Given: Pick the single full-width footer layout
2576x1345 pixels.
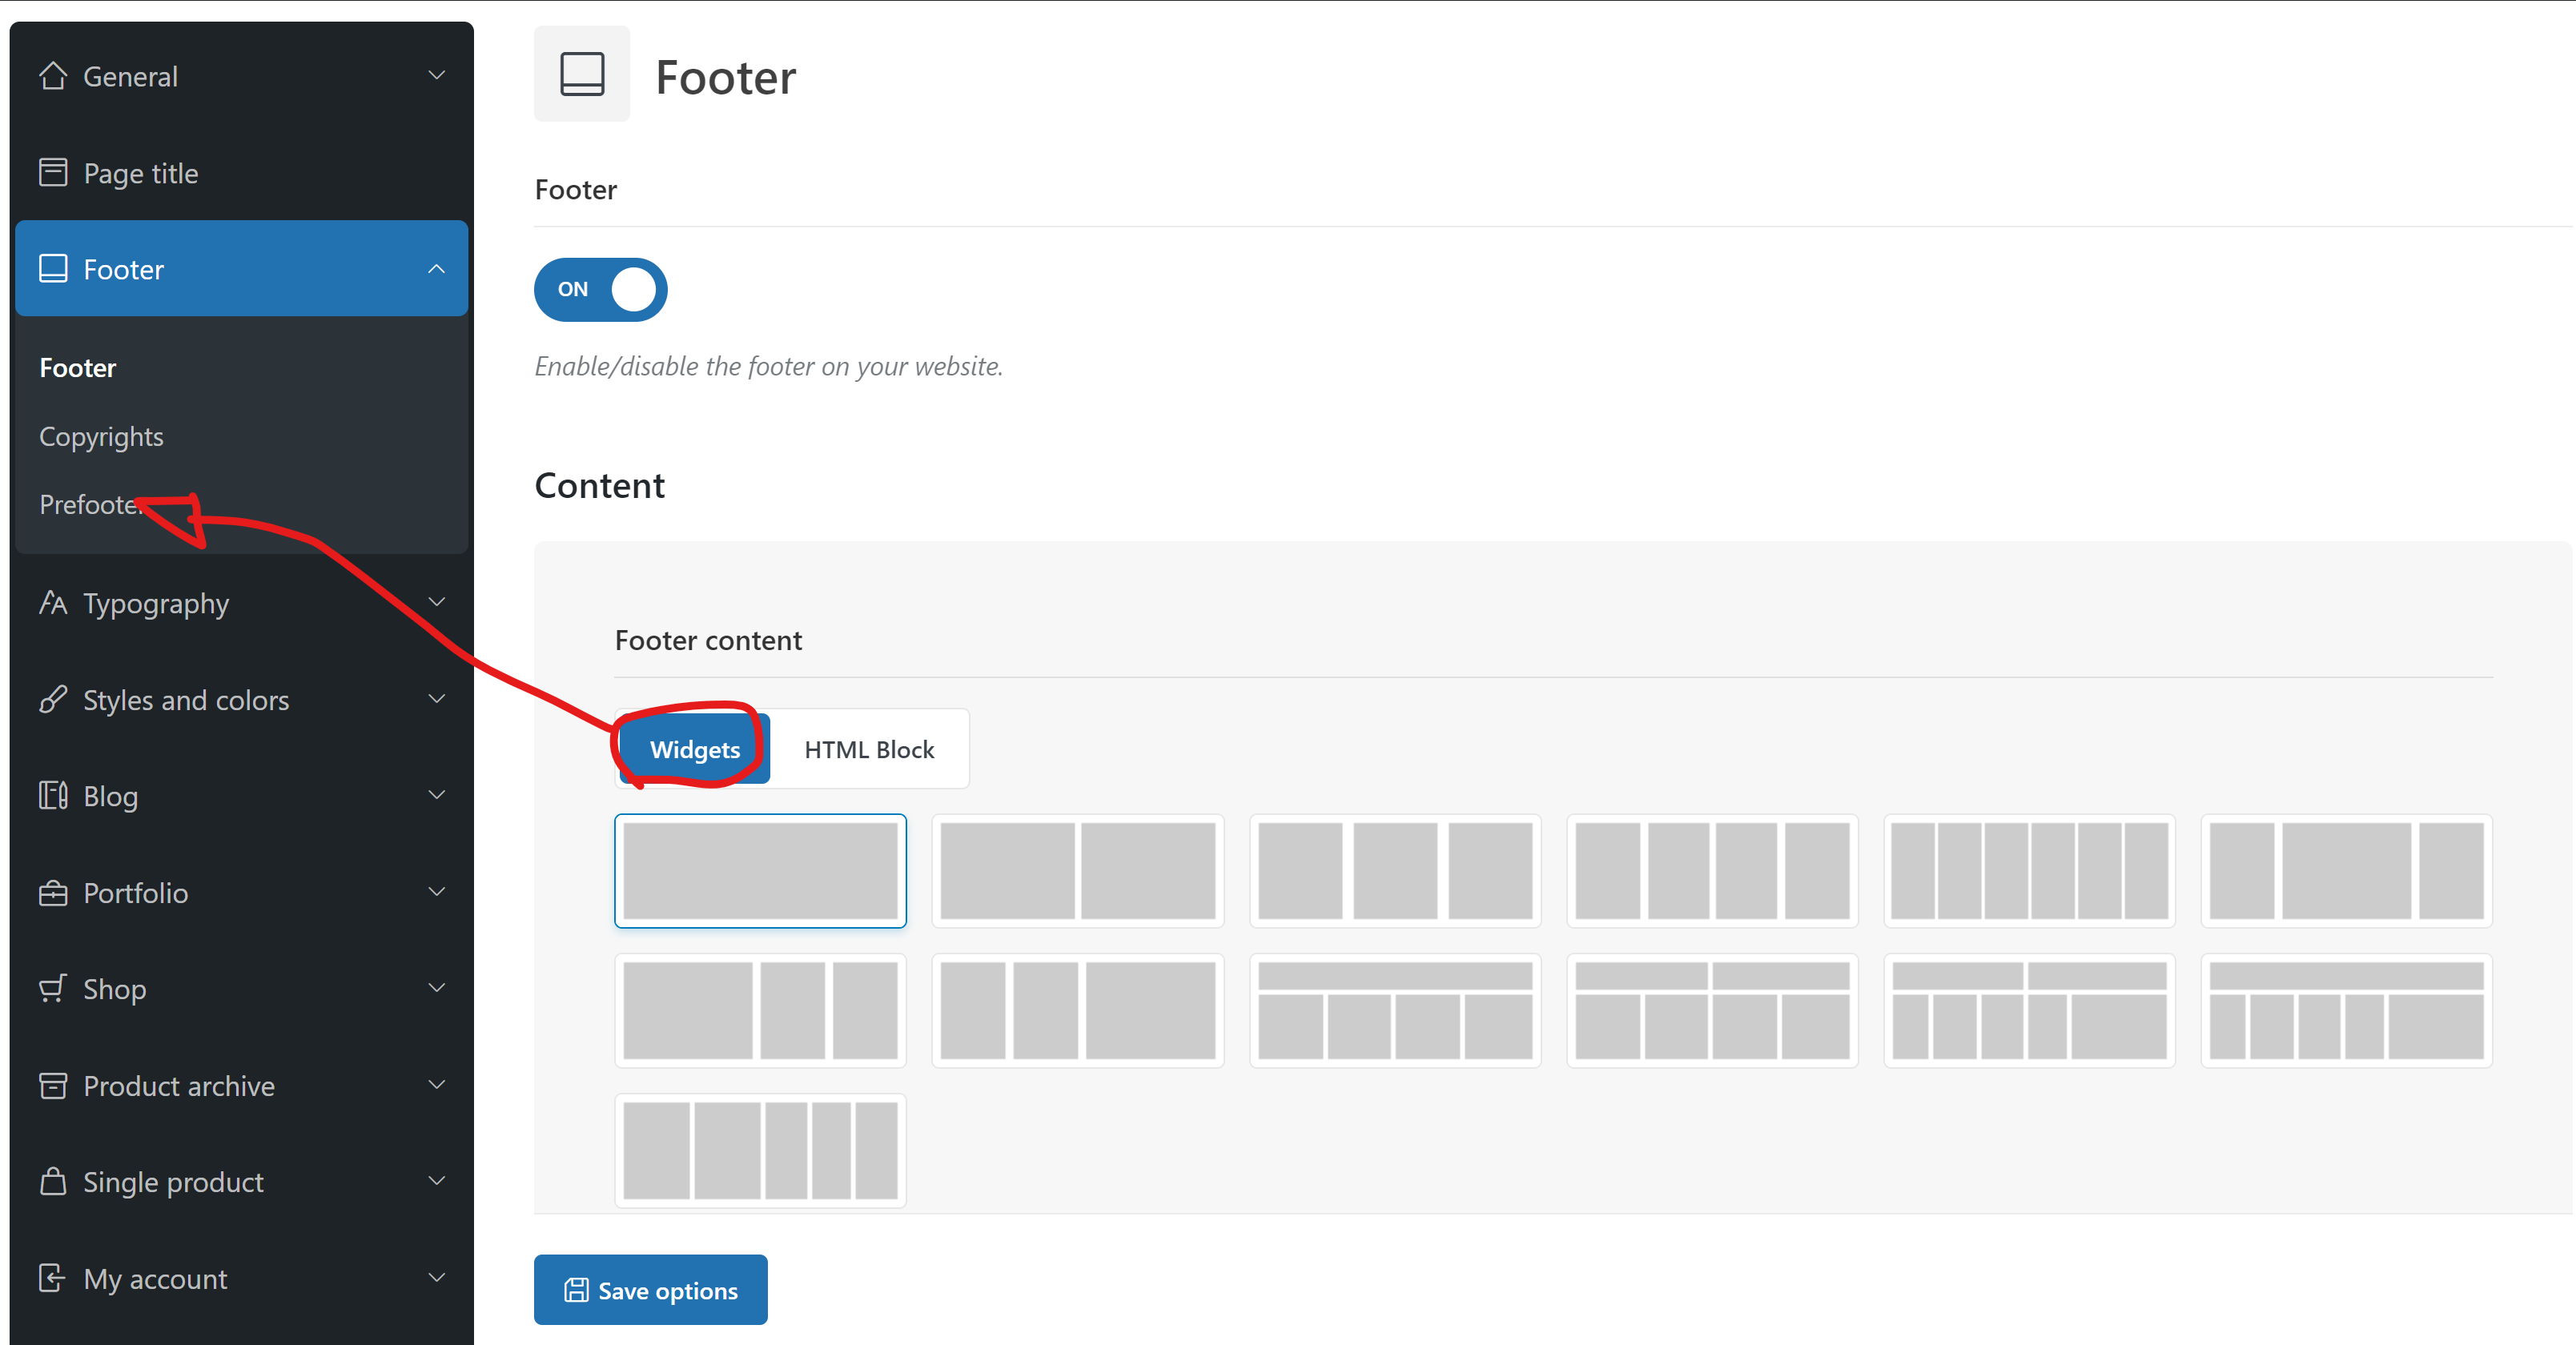Looking at the screenshot, I should pos(760,871).
